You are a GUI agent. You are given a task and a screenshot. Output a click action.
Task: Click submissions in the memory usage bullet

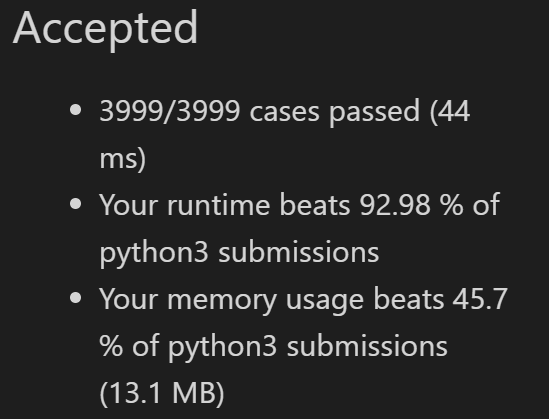367,346
